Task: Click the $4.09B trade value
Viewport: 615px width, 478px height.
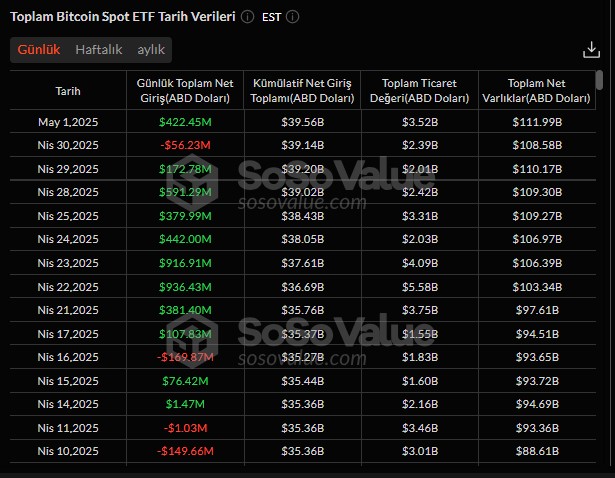Action: coord(420,263)
